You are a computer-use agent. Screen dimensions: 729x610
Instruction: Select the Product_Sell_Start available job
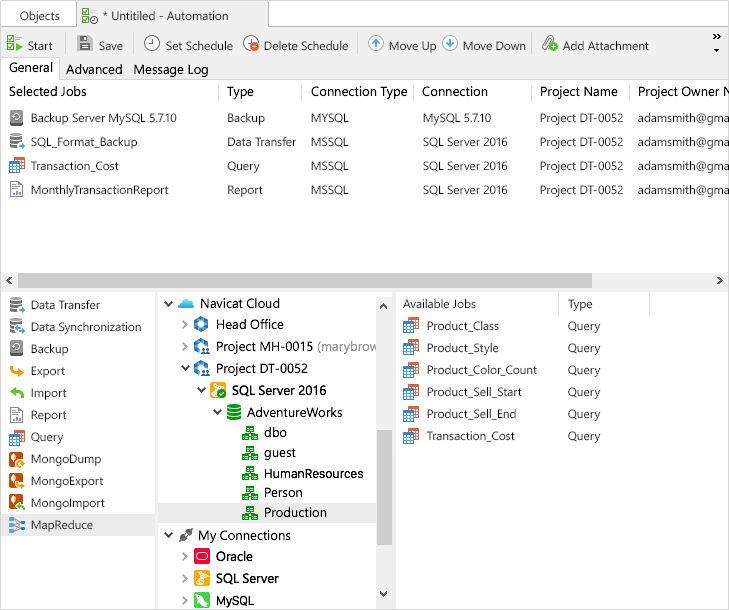click(474, 392)
